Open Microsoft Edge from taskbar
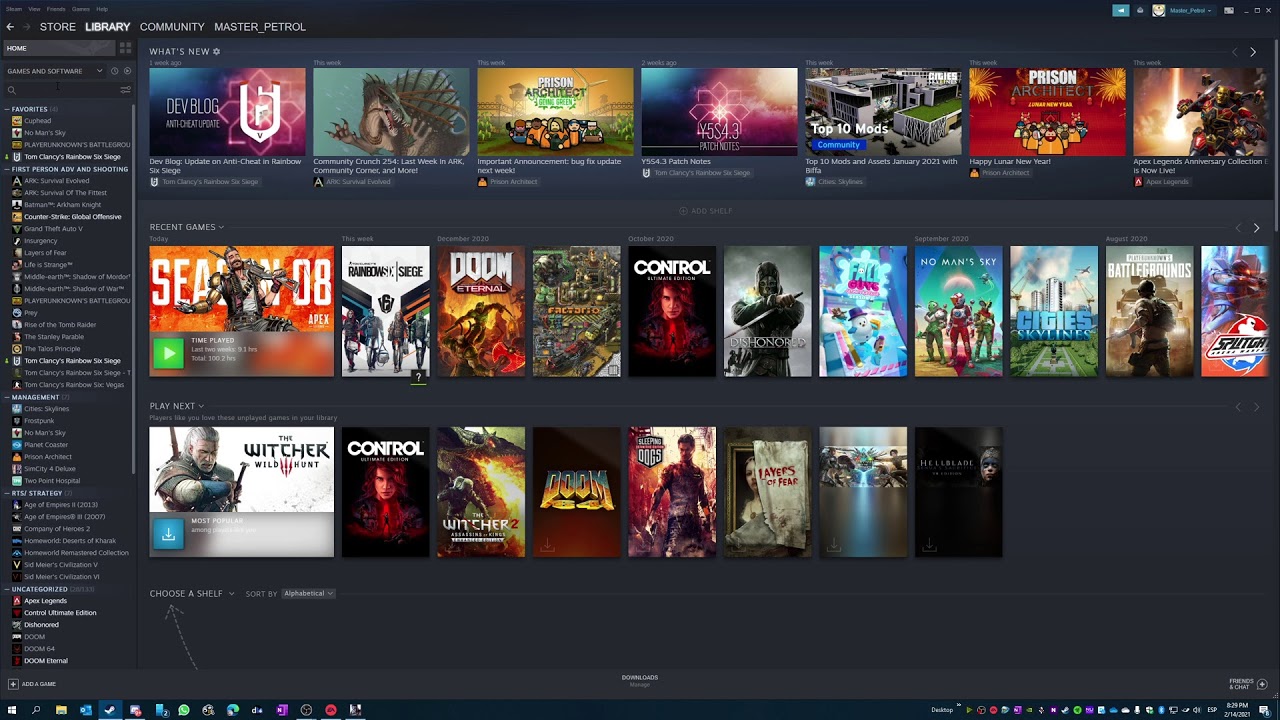Screen dimensions: 1280x720 pyautogui.click(x=233, y=710)
